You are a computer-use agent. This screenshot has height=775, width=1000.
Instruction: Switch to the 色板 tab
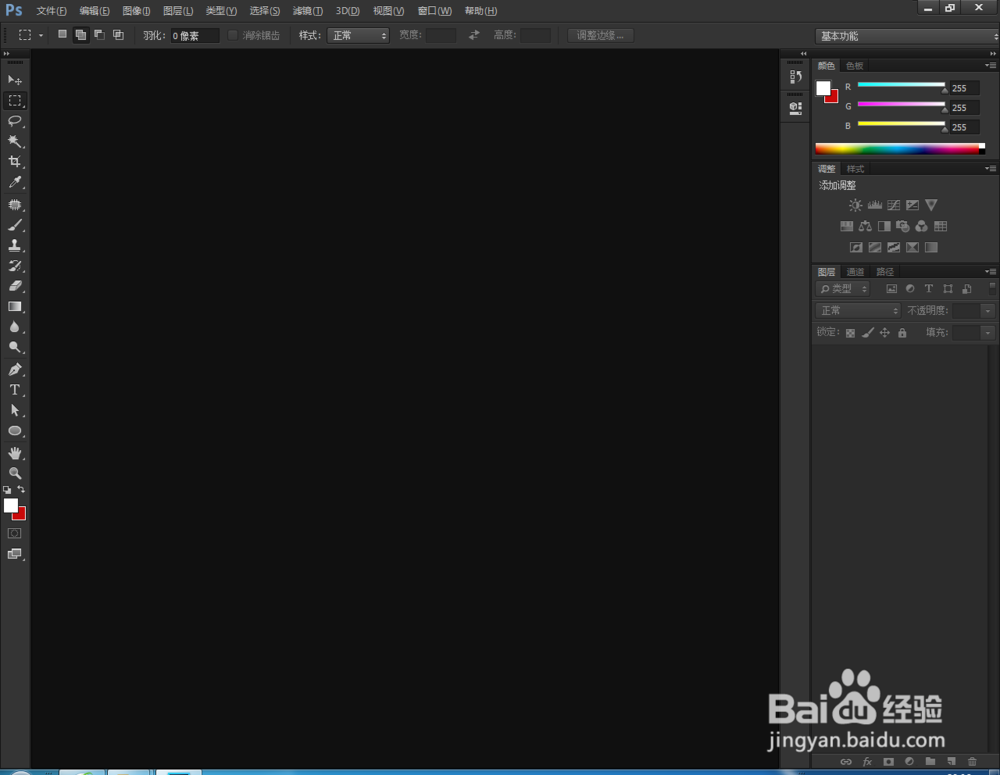coord(855,66)
